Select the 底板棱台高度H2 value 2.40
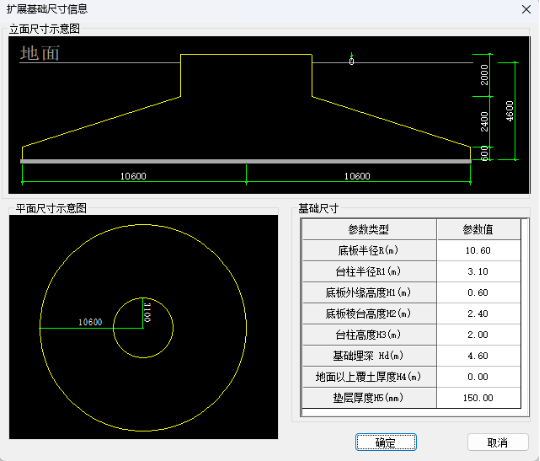Image resolution: width=540 pixels, height=461 pixels. coord(478,313)
